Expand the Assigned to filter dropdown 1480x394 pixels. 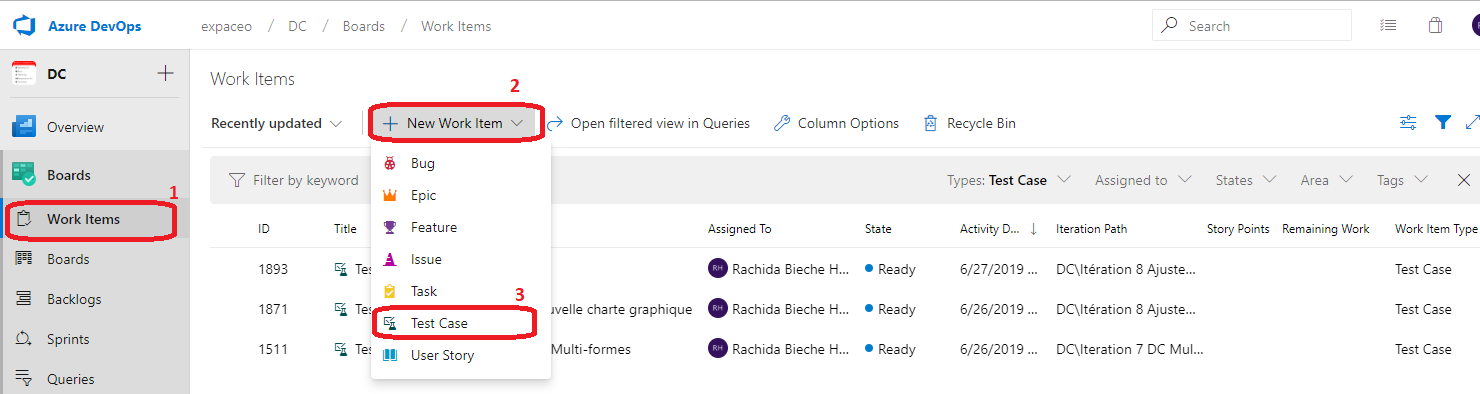coord(1143,180)
